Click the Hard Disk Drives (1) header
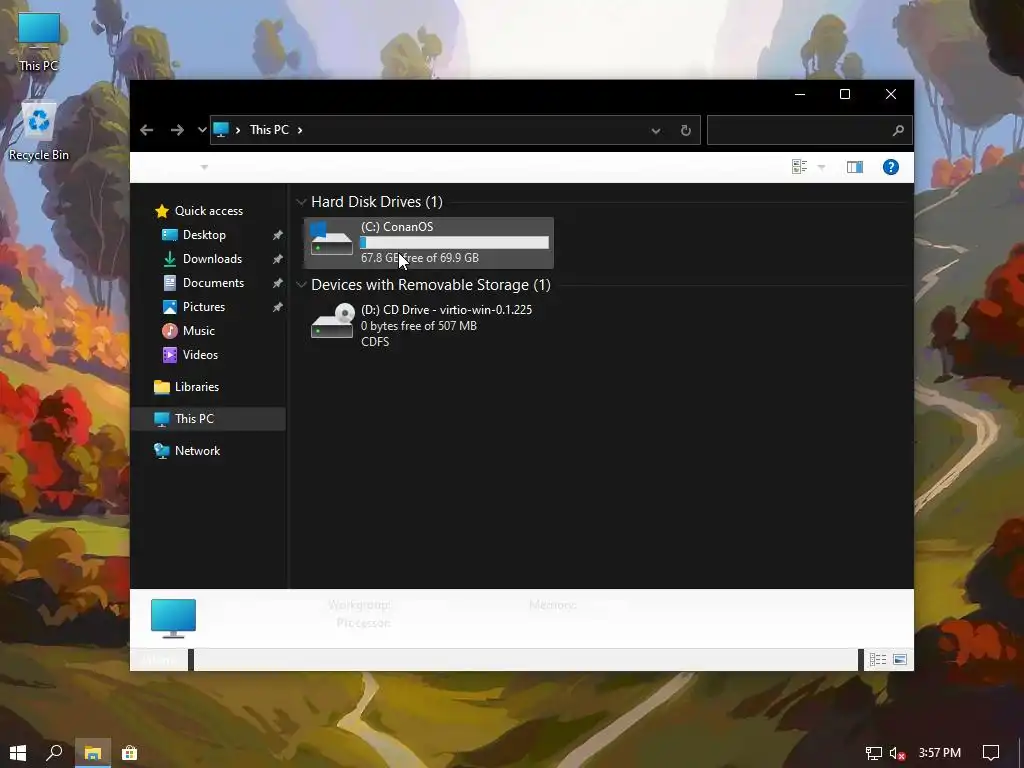The width and height of the screenshot is (1024, 768). (x=377, y=202)
